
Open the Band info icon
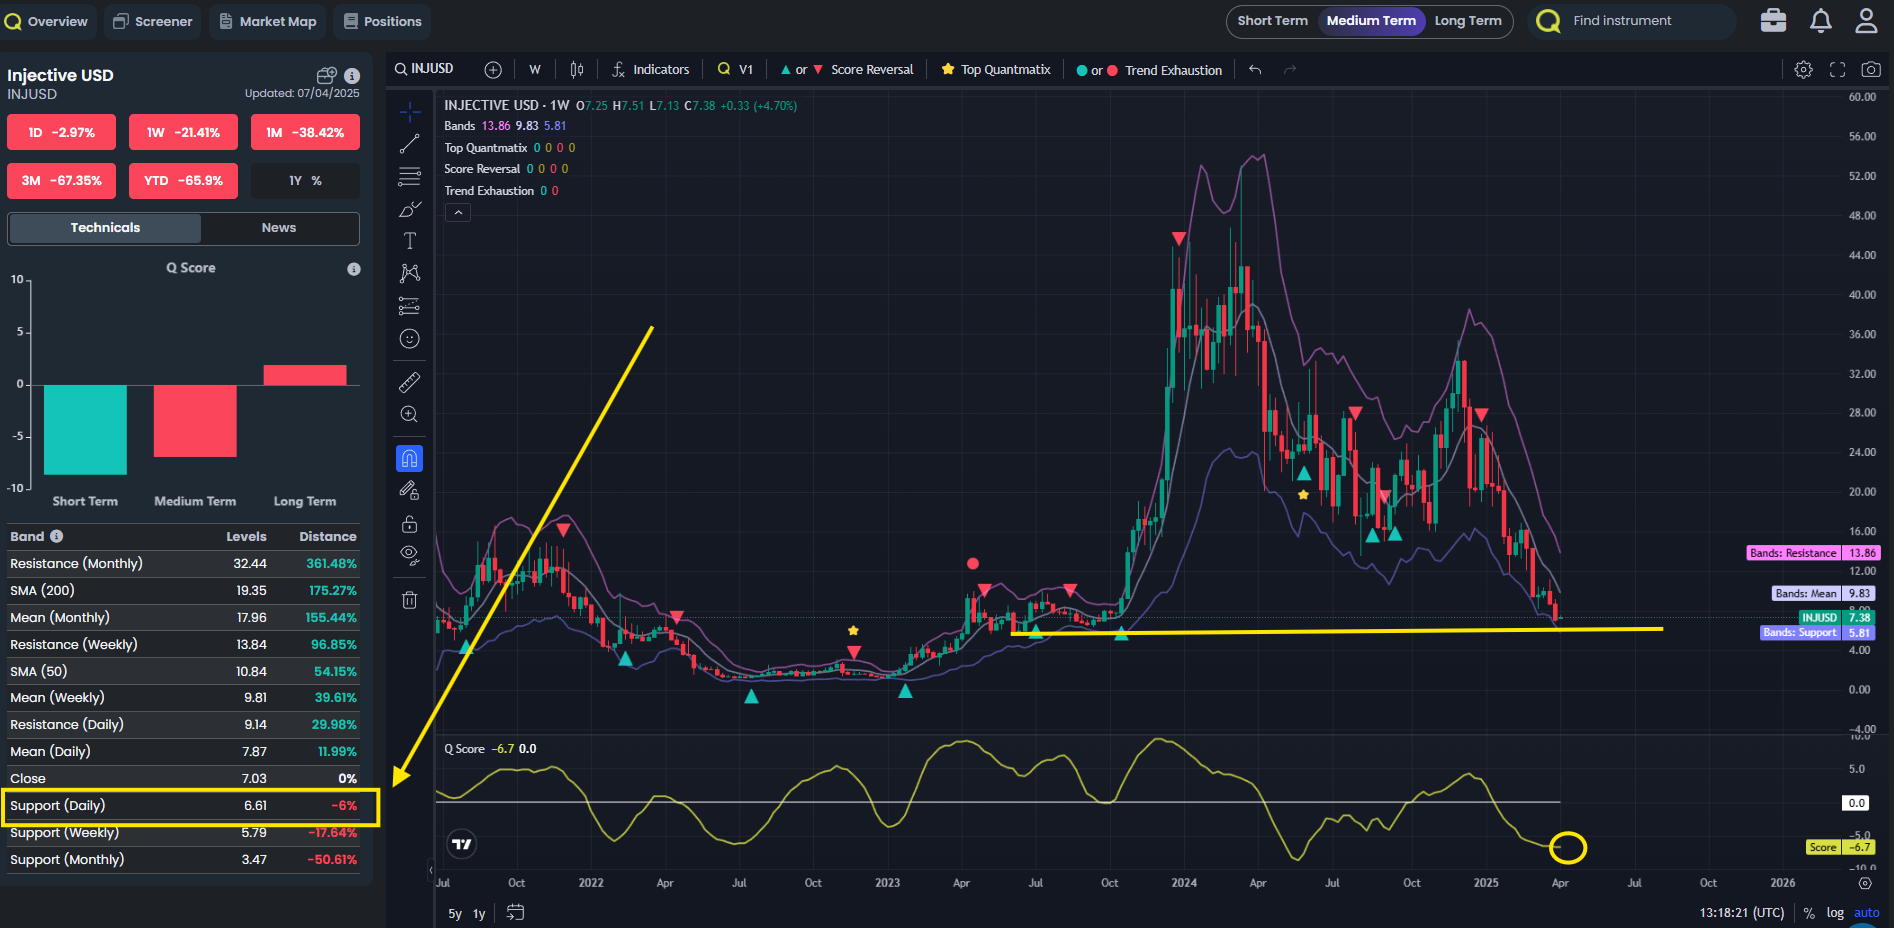57,536
